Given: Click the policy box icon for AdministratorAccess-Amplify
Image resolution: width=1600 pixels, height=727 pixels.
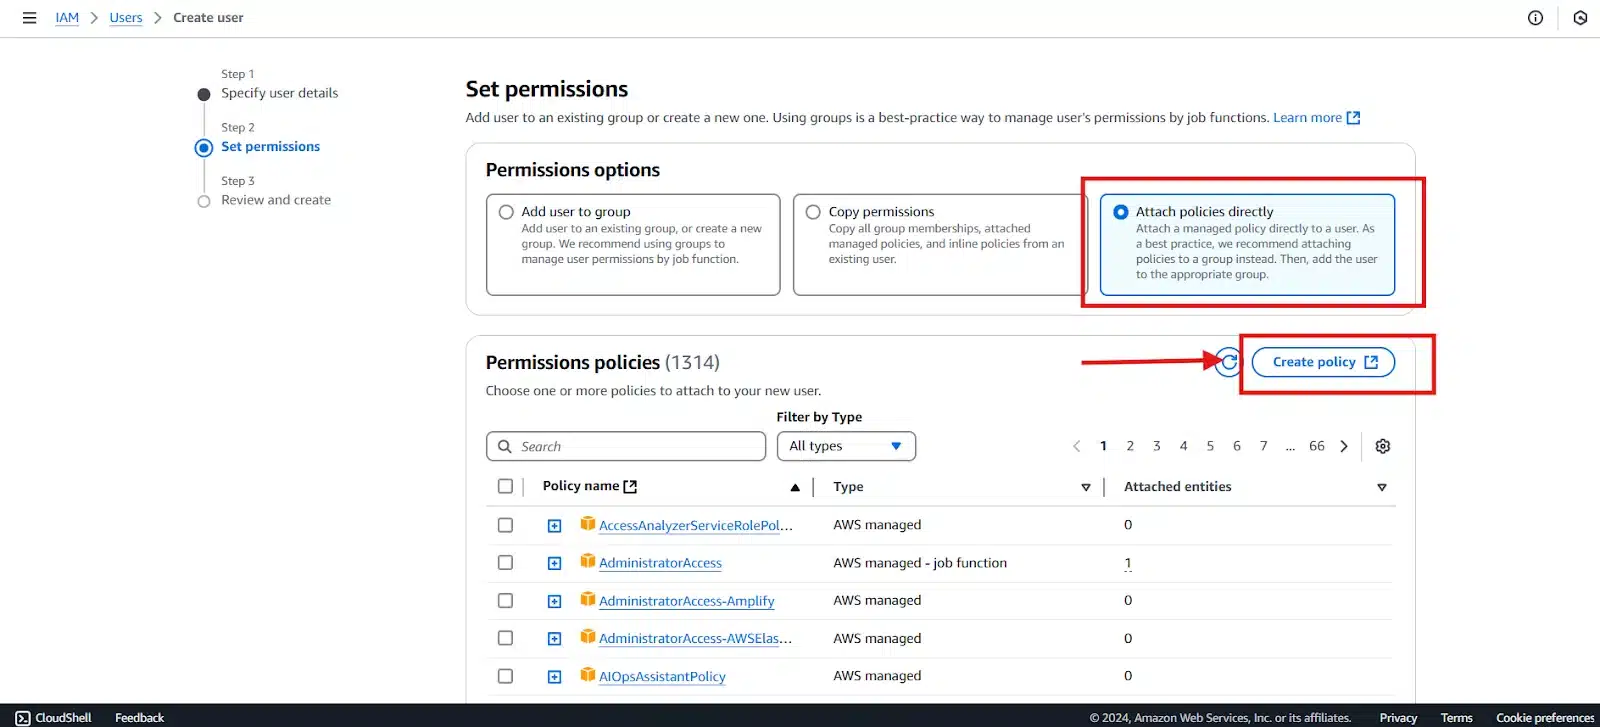Looking at the screenshot, I should tap(588, 600).
